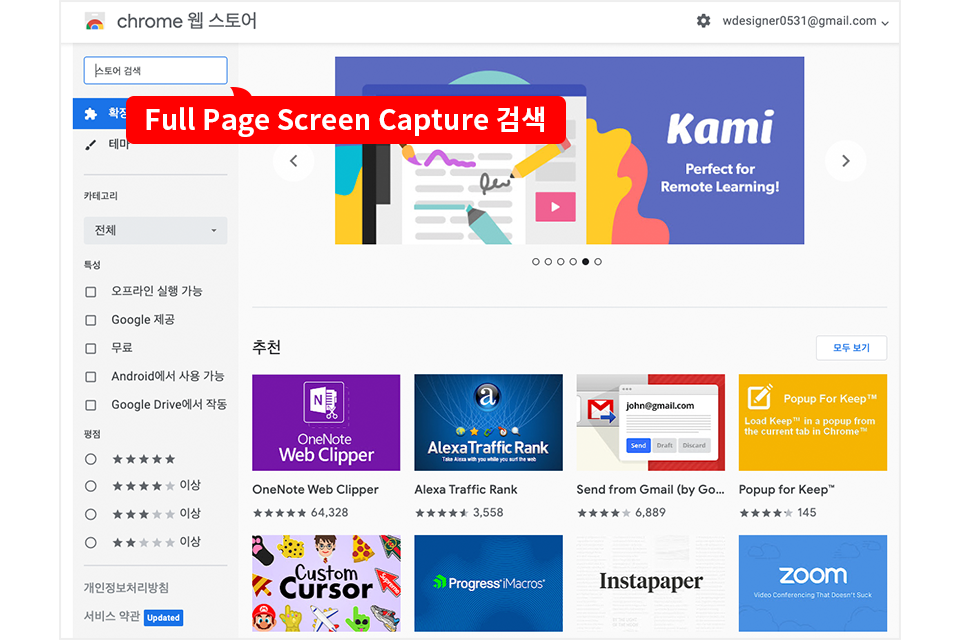This screenshot has height=640, width=960.
Task: Open Instapaper extension thumbnail
Action: pyautogui.click(x=650, y=583)
